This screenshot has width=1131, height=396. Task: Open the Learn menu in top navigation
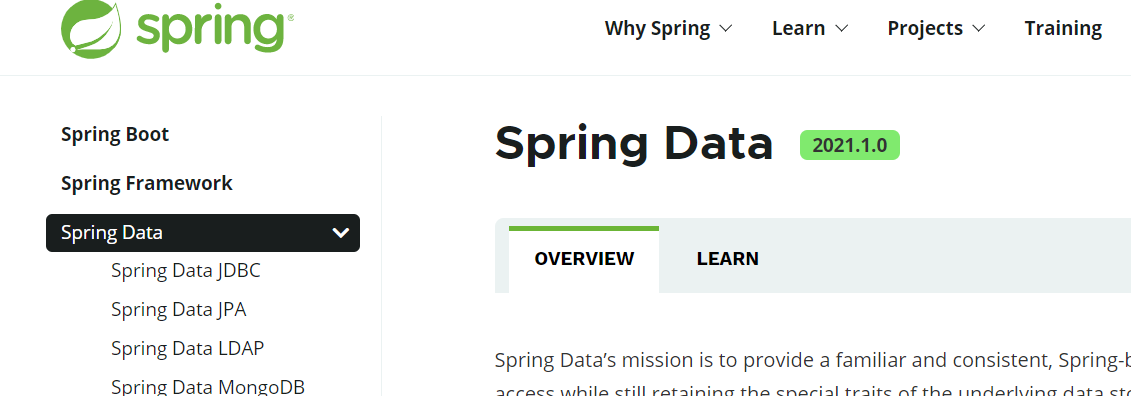tap(798, 28)
